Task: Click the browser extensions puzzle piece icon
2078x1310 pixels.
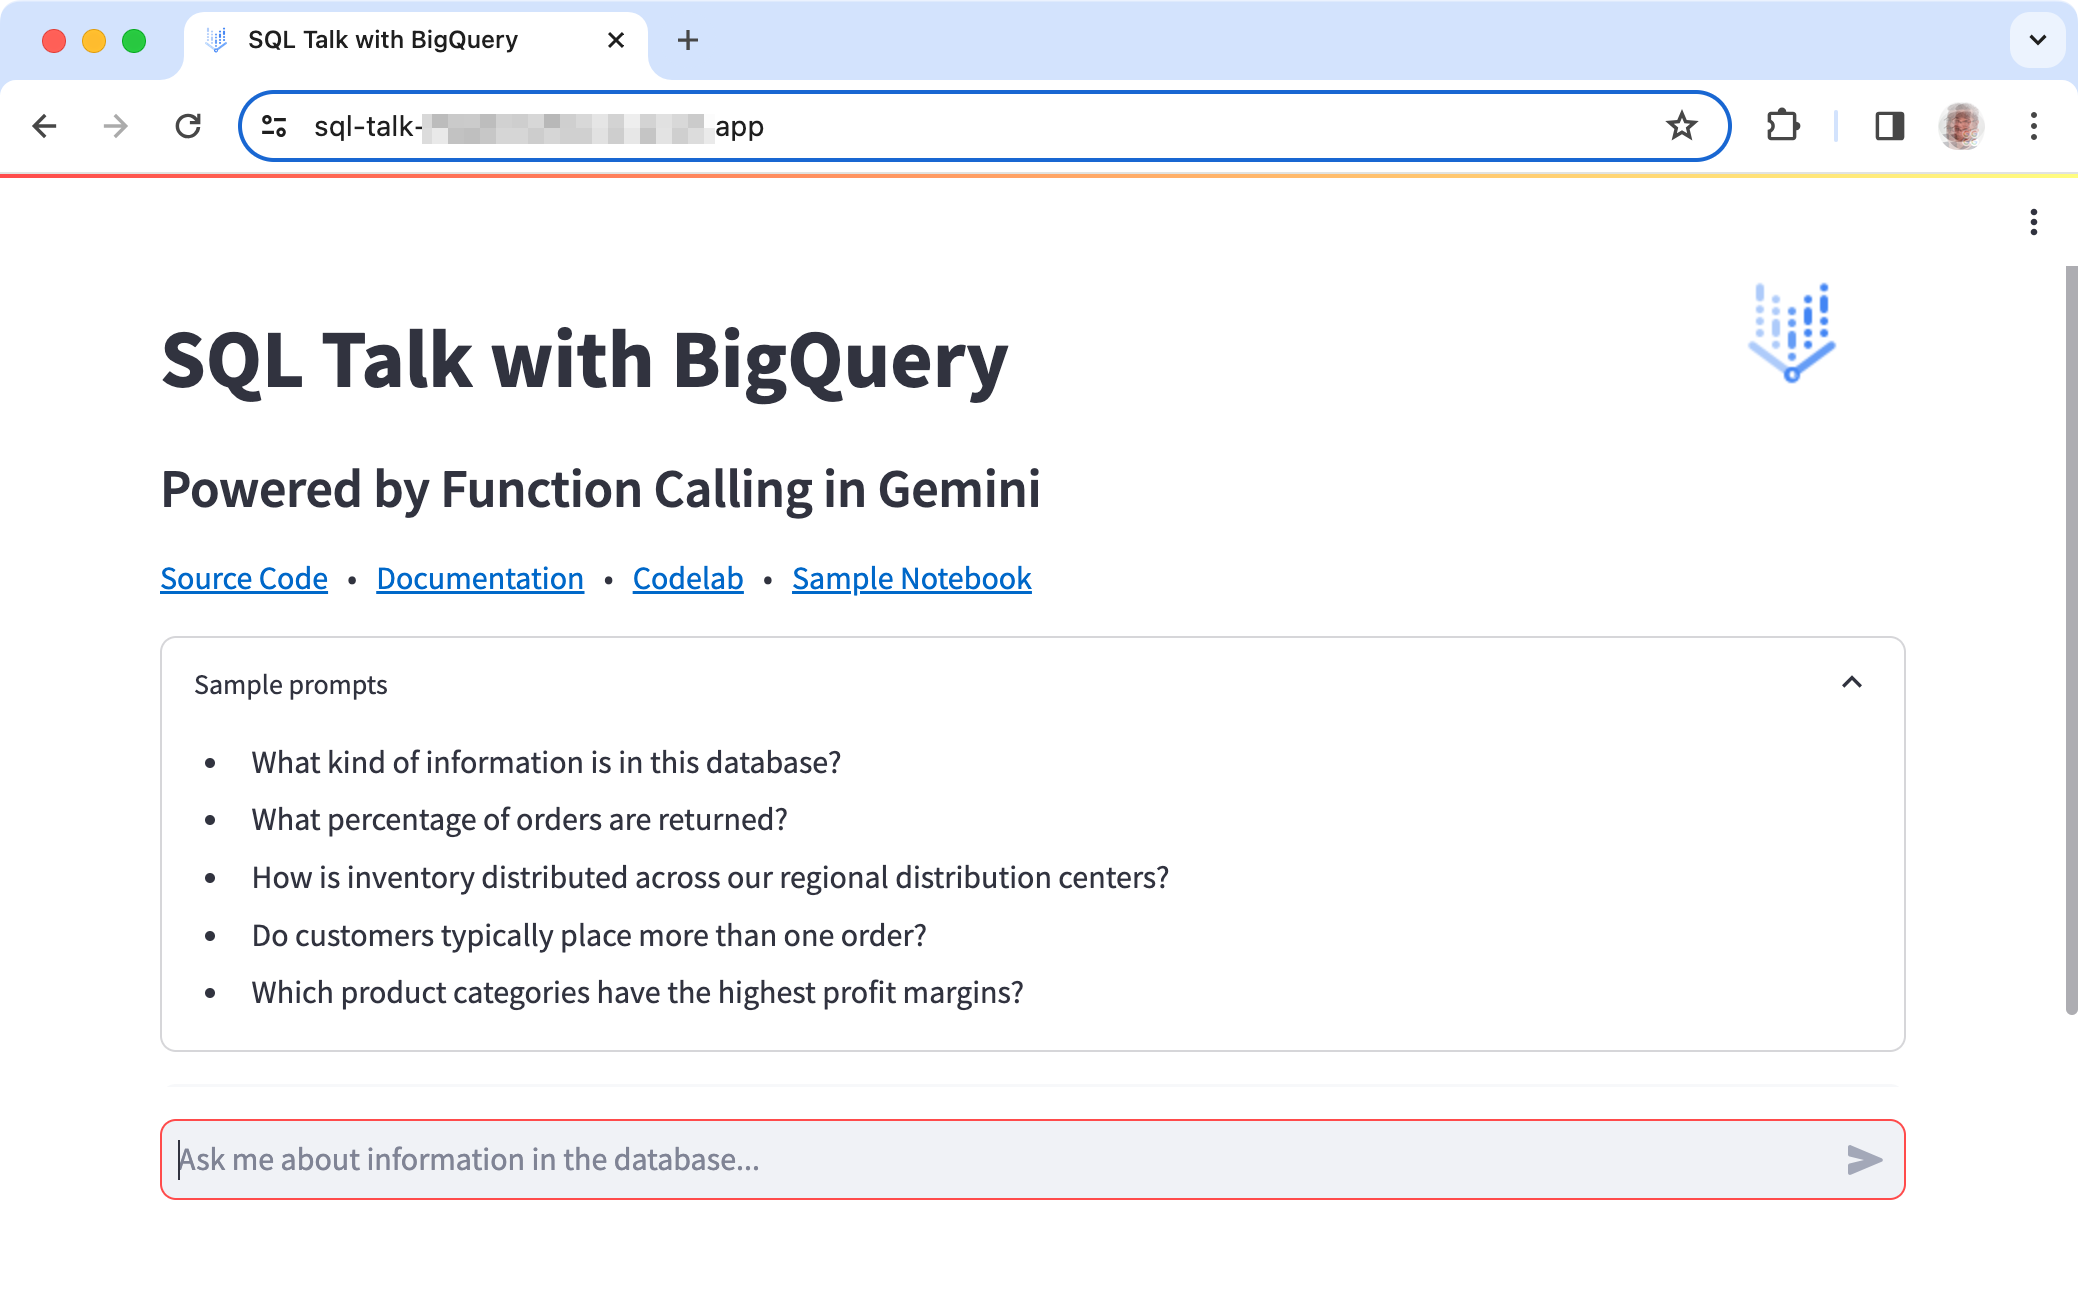Action: (1781, 127)
